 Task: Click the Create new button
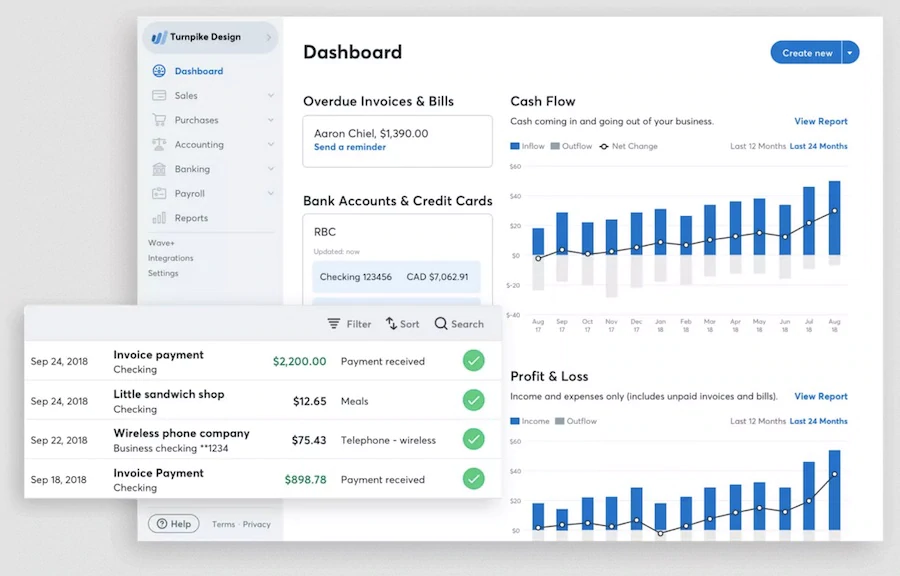pos(806,53)
